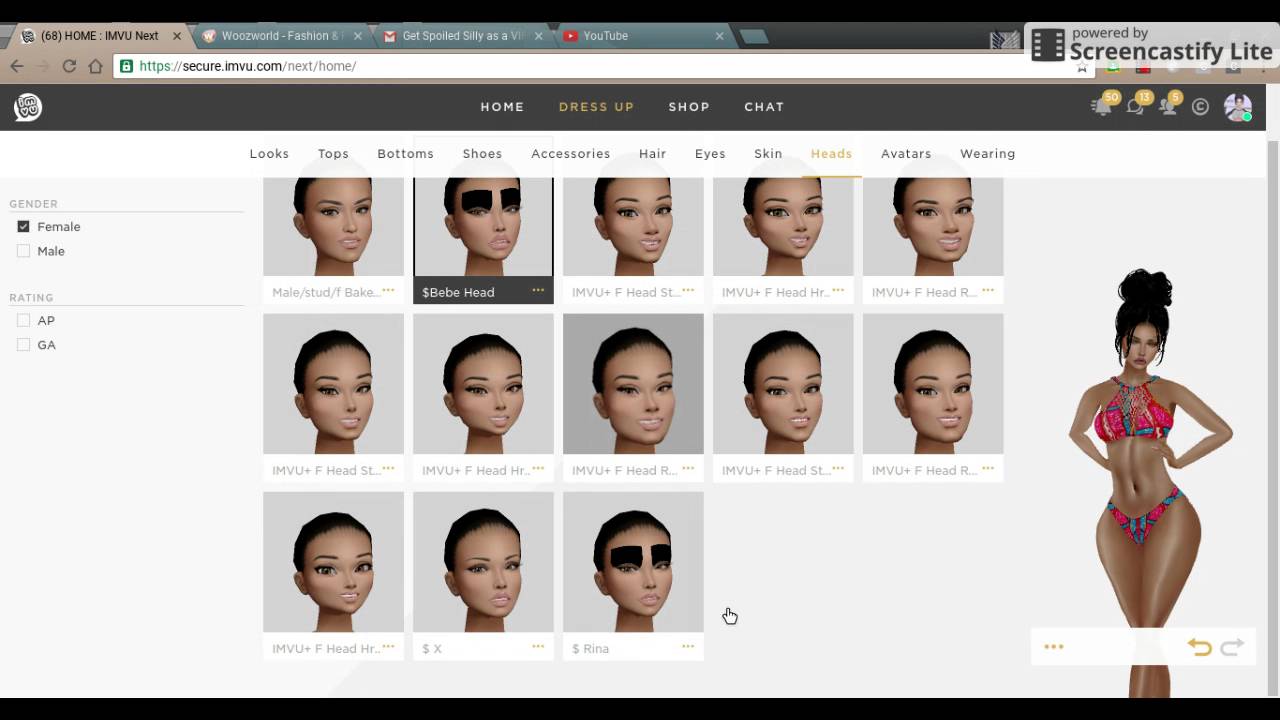The height and width of the screenshot is (720, 1280).
Task: Check the Male gender filter
Action: pyautogui.click(x=23, y=251)
